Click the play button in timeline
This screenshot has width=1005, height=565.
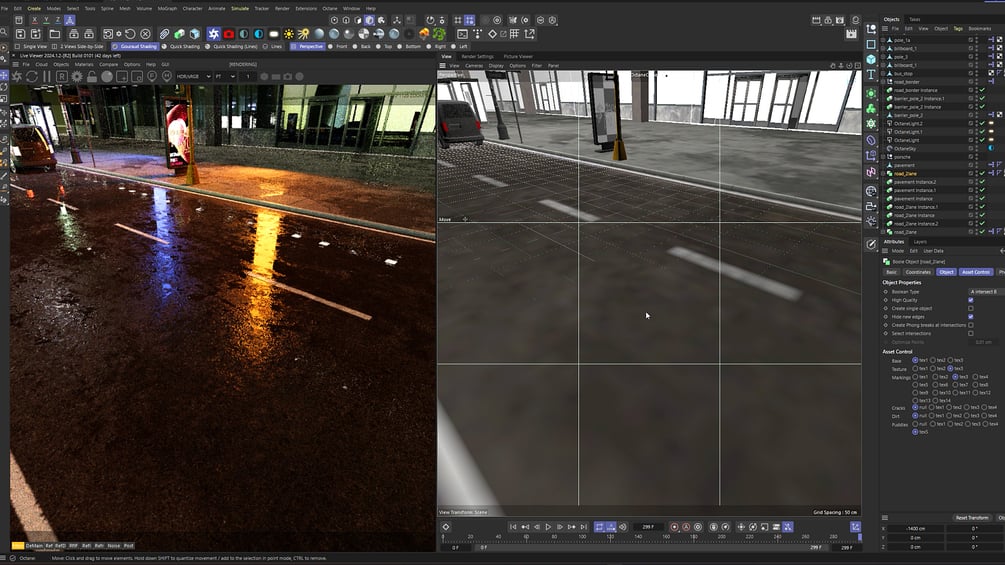point(548,527)
